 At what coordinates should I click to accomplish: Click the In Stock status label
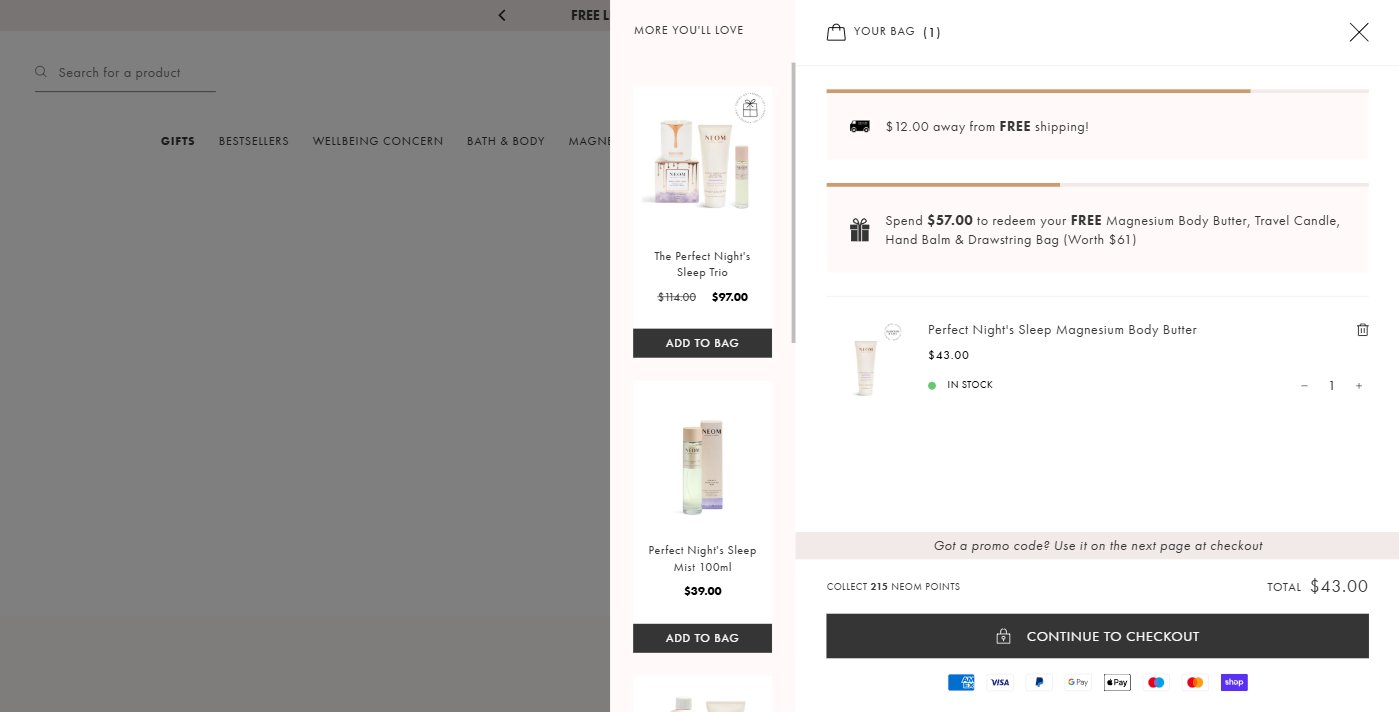point(970,385)
